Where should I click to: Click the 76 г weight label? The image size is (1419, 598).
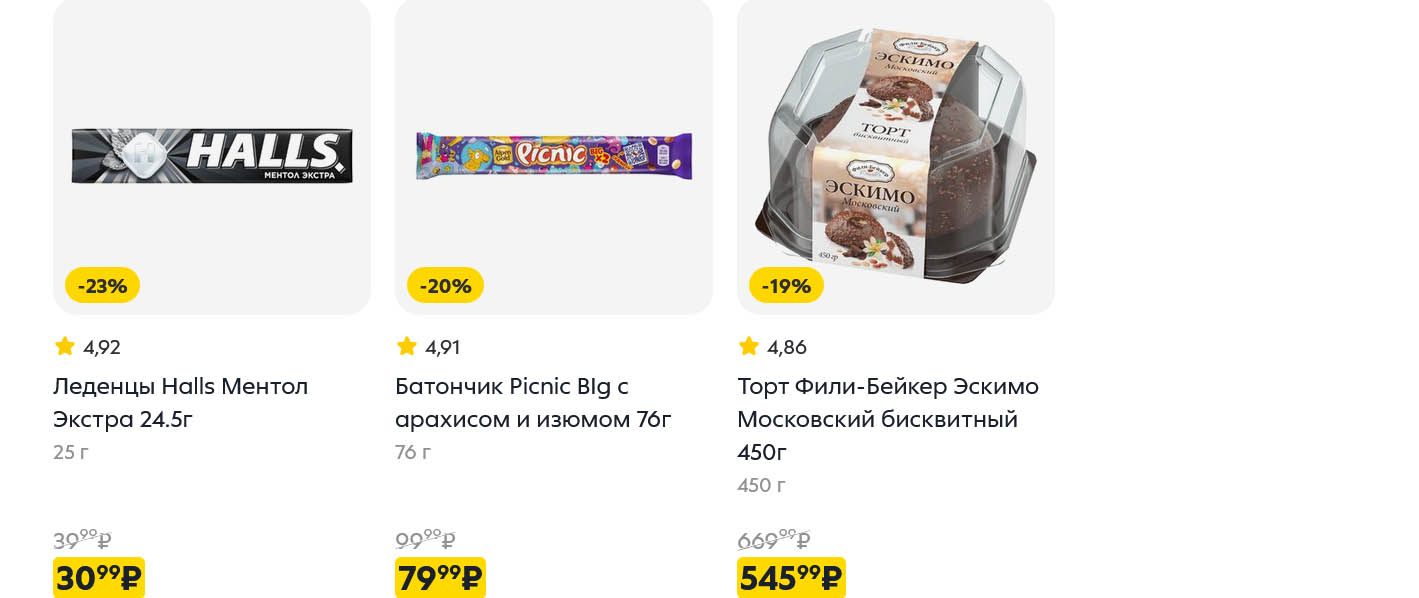(x=413, y=452)
